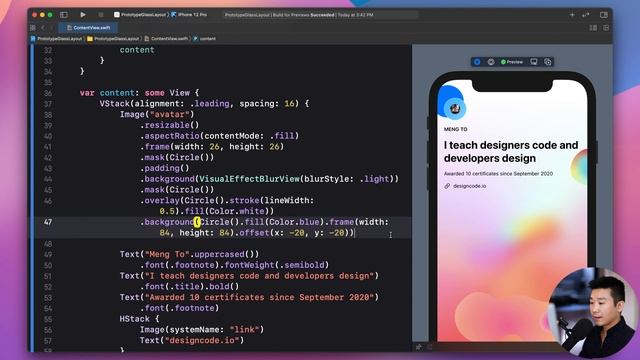Open the PrototypeGlassLayout folder breadcrumb
Viewport: 640px width, 360px height.
point(113,39)
